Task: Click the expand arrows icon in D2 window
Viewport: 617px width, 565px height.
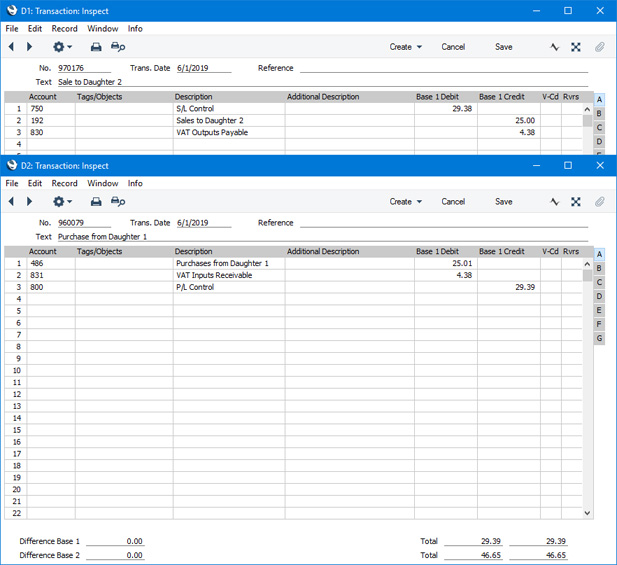Action: pyautogui.click(x=576, y=202)
